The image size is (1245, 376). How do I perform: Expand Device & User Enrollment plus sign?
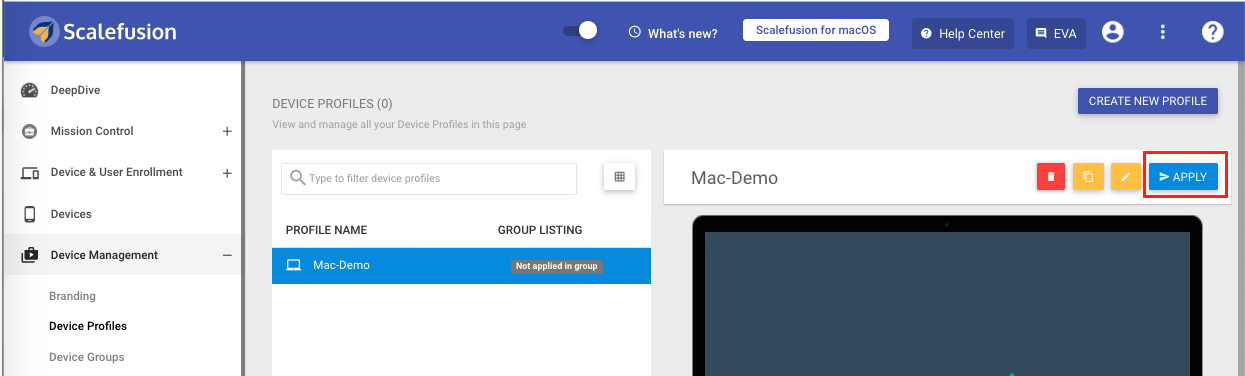click(x=227, y=173)
